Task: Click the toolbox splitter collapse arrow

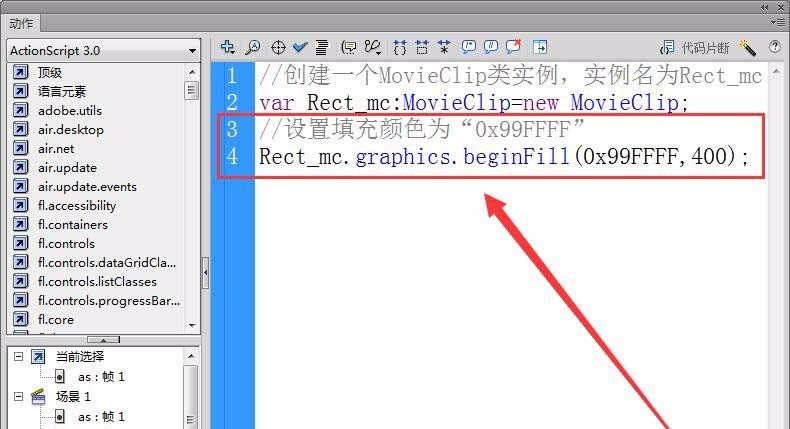Action: [x=103, y=340]
